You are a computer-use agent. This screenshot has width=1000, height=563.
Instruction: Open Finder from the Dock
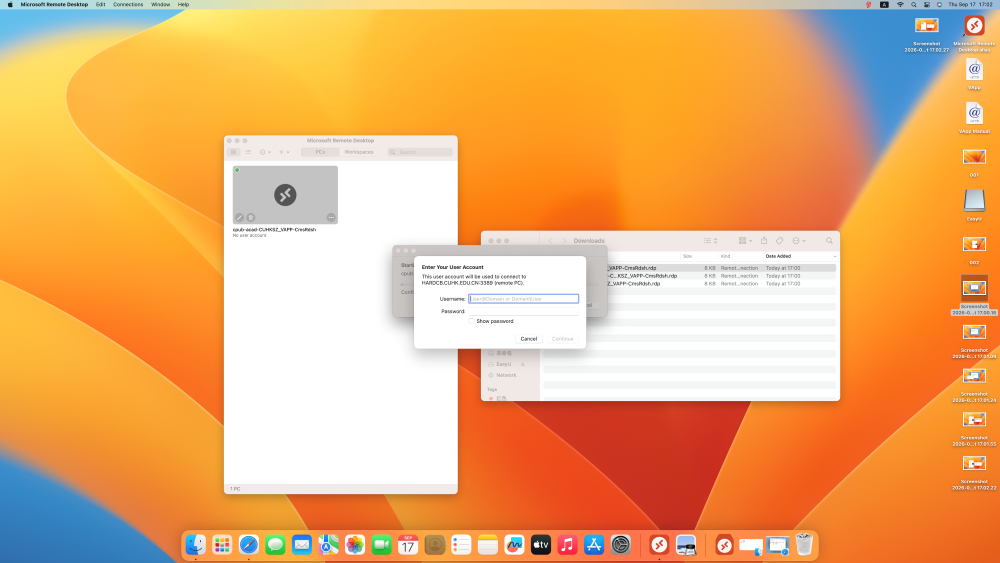195,545
